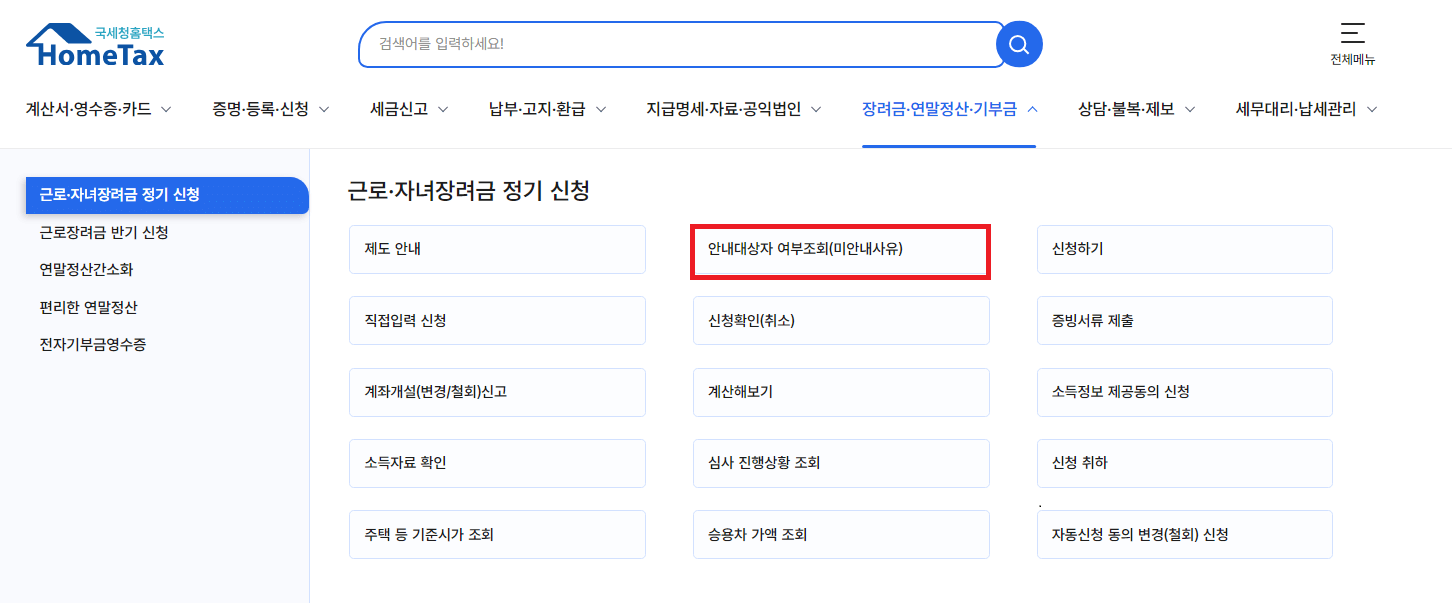Click the 소득자료 확인 button
This screenshot has width=1452, height=603.
point(497,463)
